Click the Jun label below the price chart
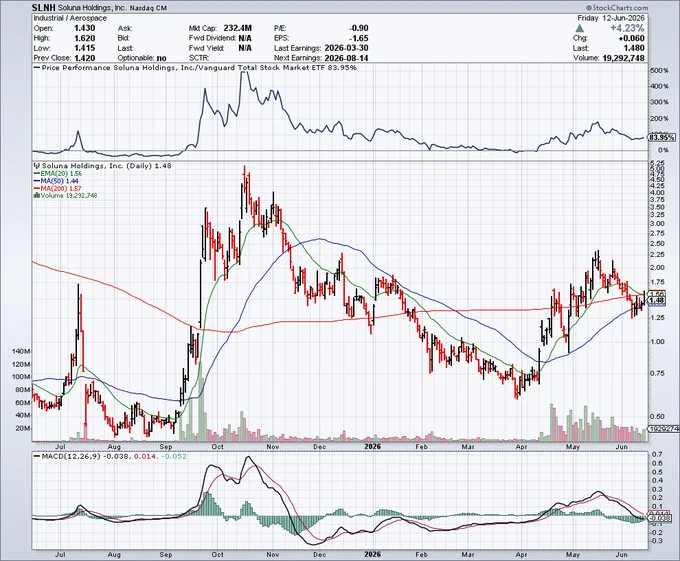Viewport: 680px width, 561px height. tap(621, 447)
